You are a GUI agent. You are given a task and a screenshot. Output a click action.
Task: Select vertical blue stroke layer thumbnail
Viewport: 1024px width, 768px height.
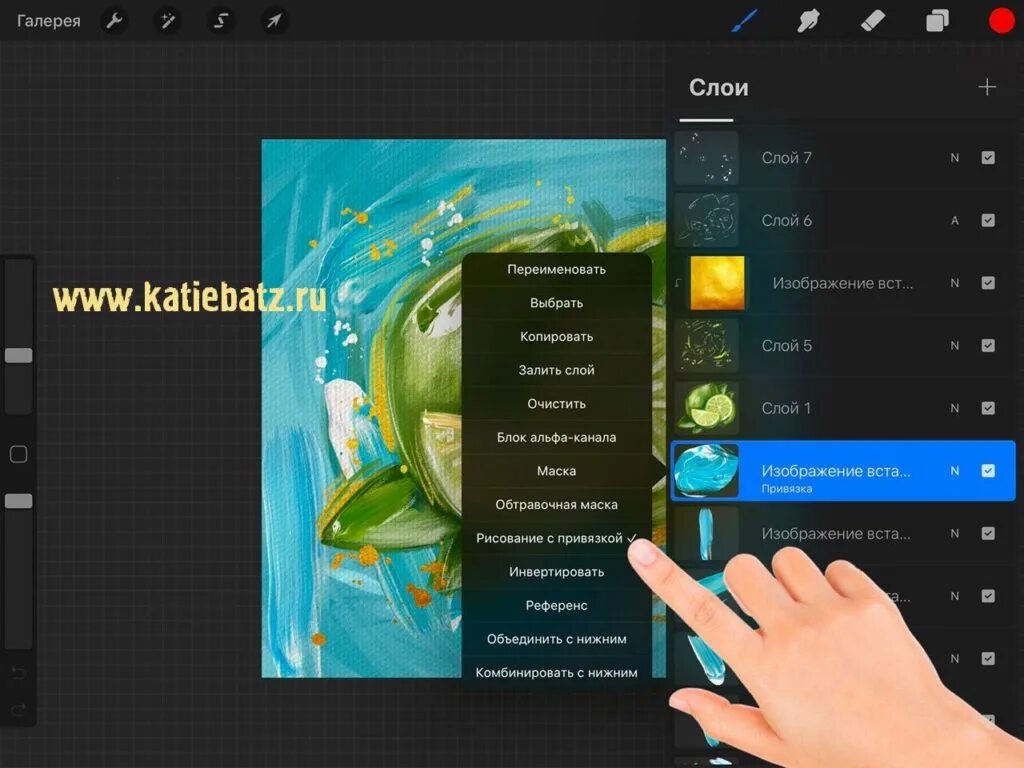coord(706,534)
